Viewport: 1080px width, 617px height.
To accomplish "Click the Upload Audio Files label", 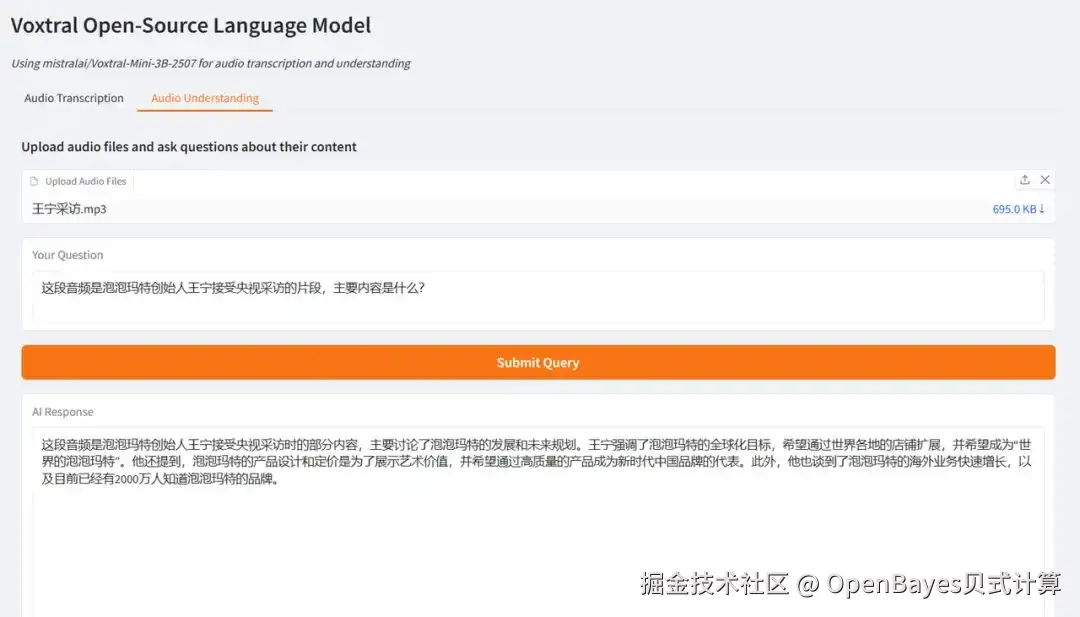I will [x=85, y=181].
